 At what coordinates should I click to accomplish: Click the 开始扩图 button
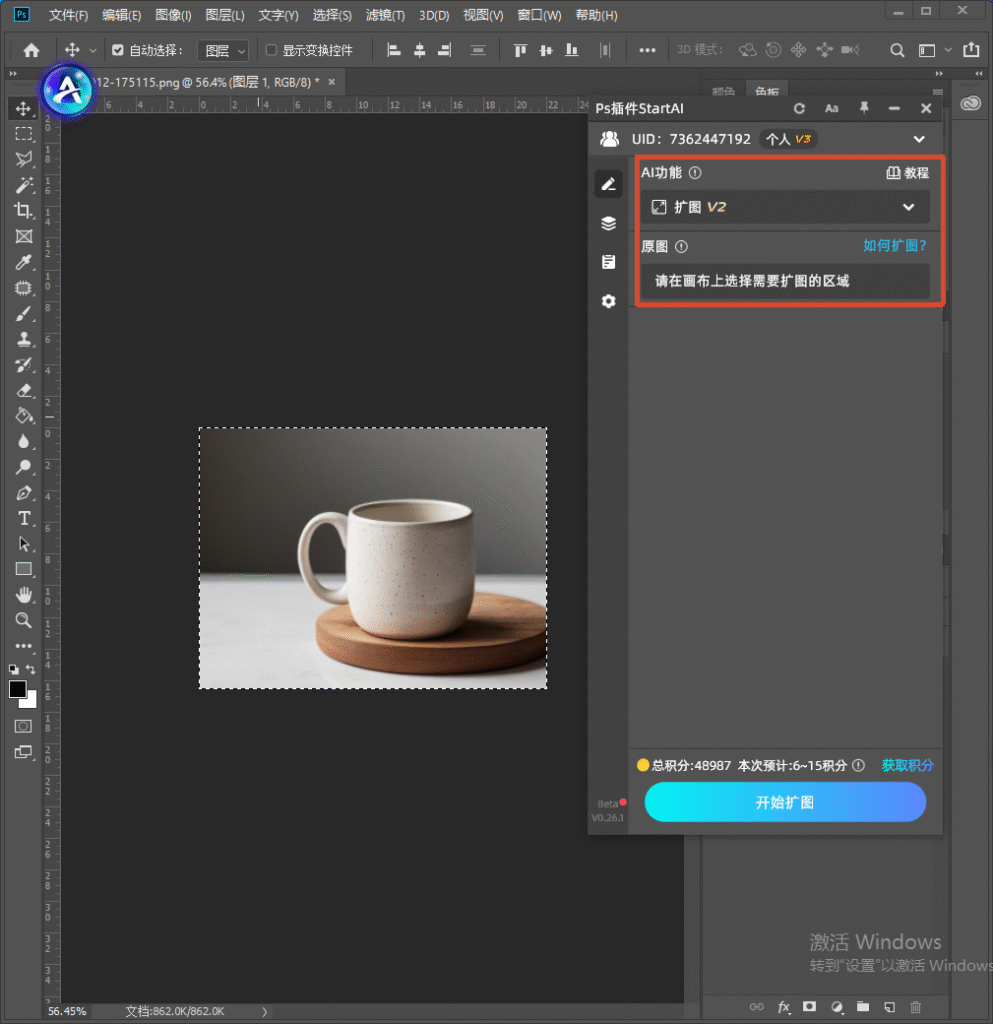click(785, 803)
